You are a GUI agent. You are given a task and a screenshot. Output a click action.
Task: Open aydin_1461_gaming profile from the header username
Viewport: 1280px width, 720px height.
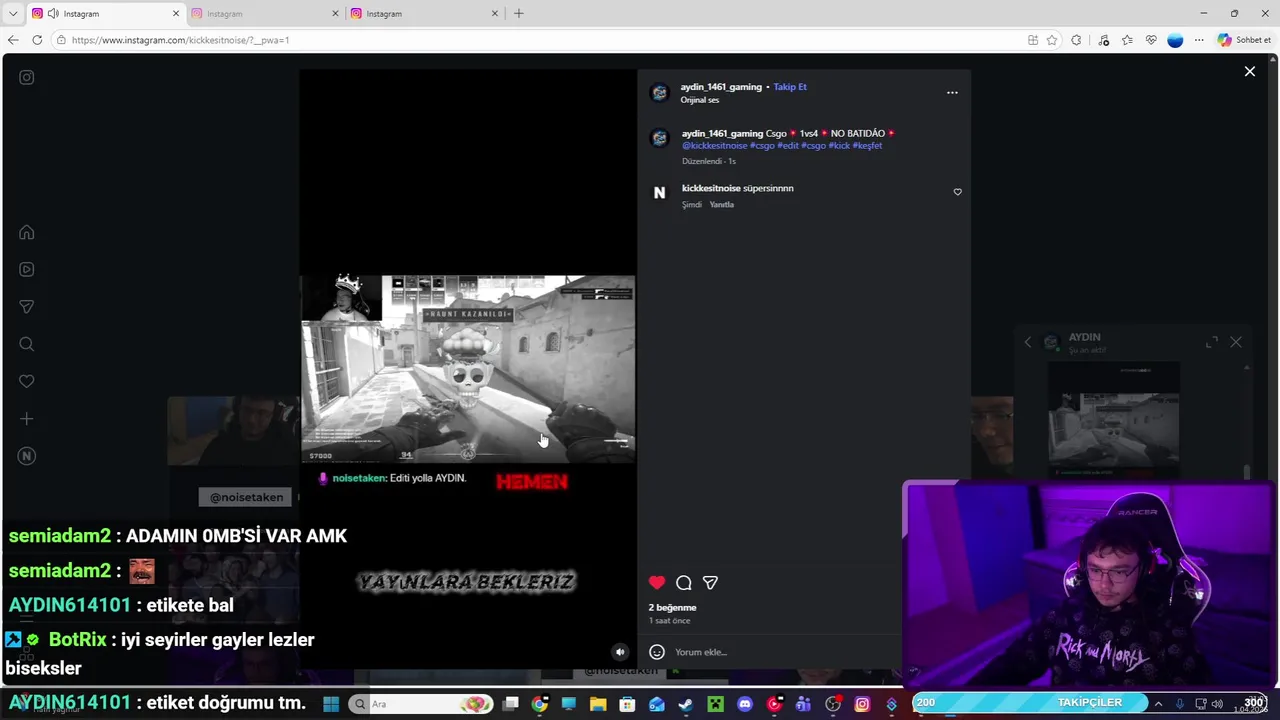721,87
